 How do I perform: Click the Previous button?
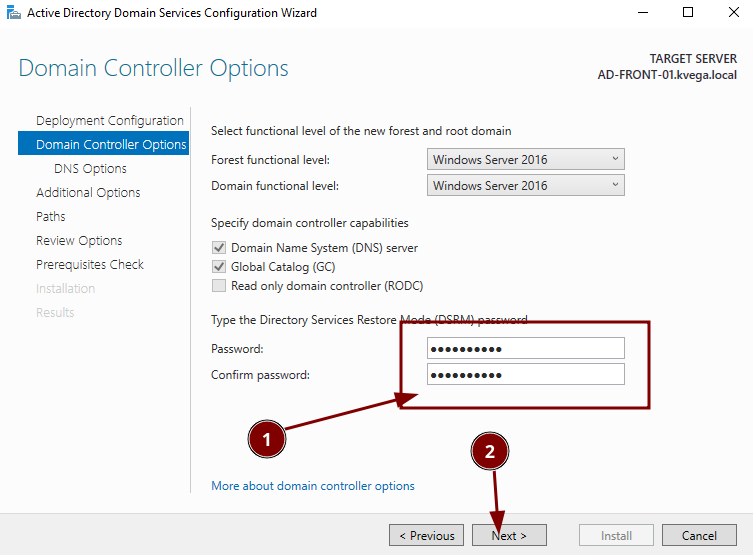click(x=427, y=536)
